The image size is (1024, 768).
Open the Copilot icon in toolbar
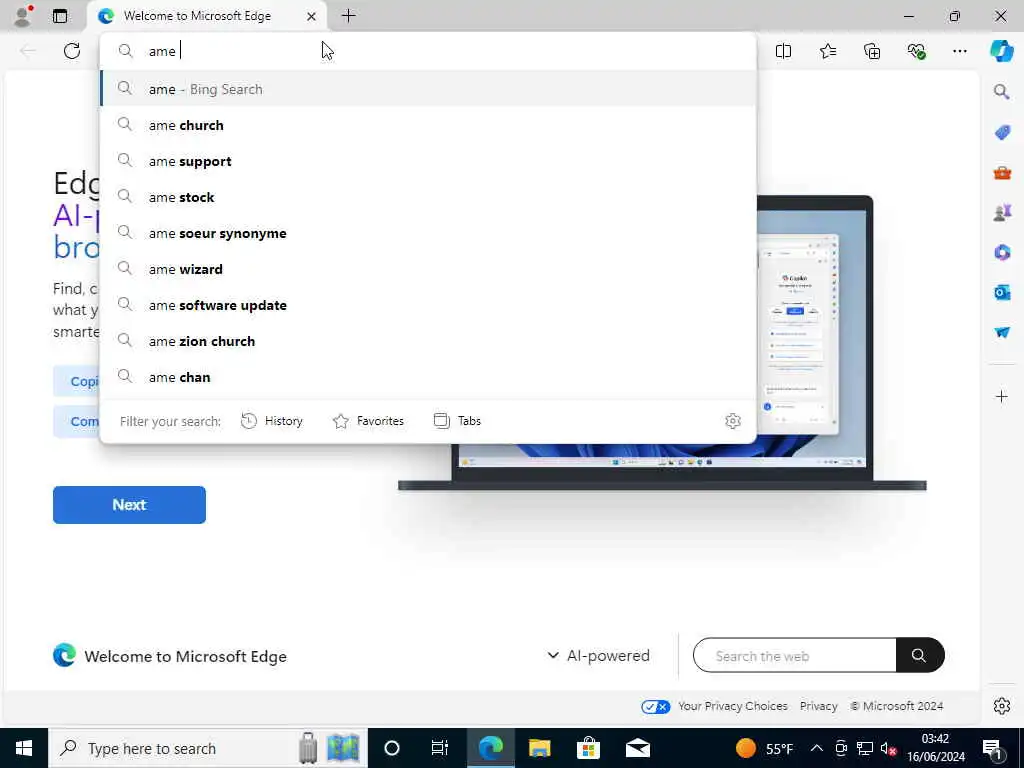point(1001,51)
